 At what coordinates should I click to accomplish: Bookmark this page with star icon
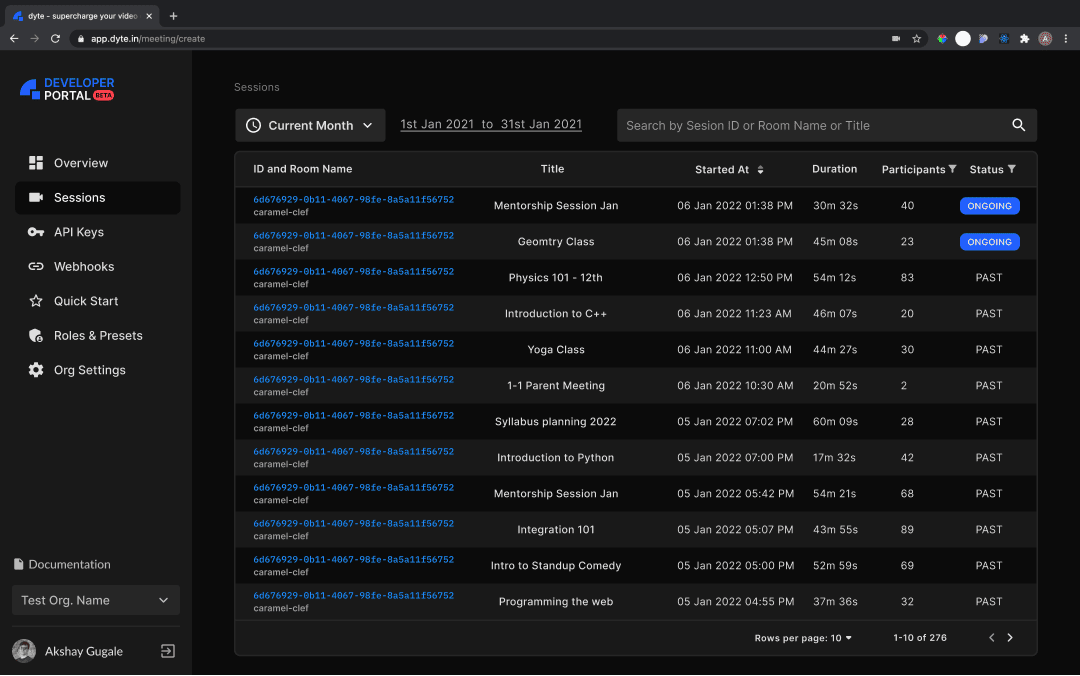[x=916, y=39]
